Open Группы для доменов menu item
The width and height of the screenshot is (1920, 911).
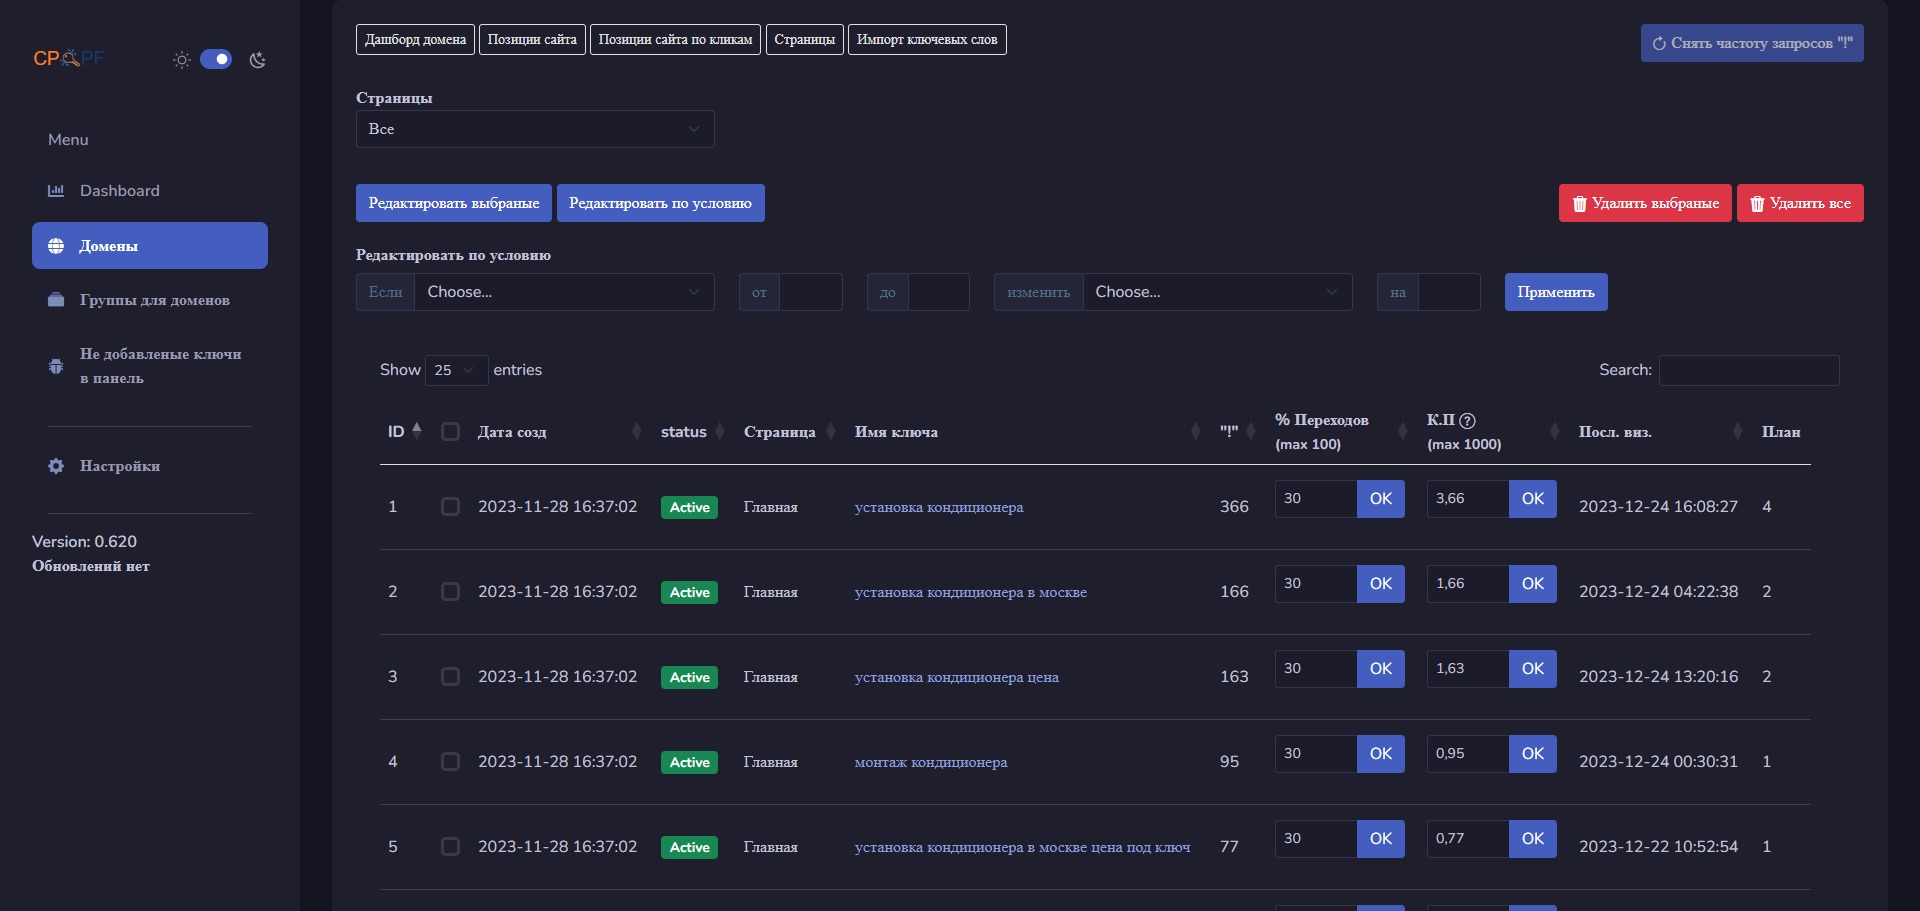(x=150, y=300)
